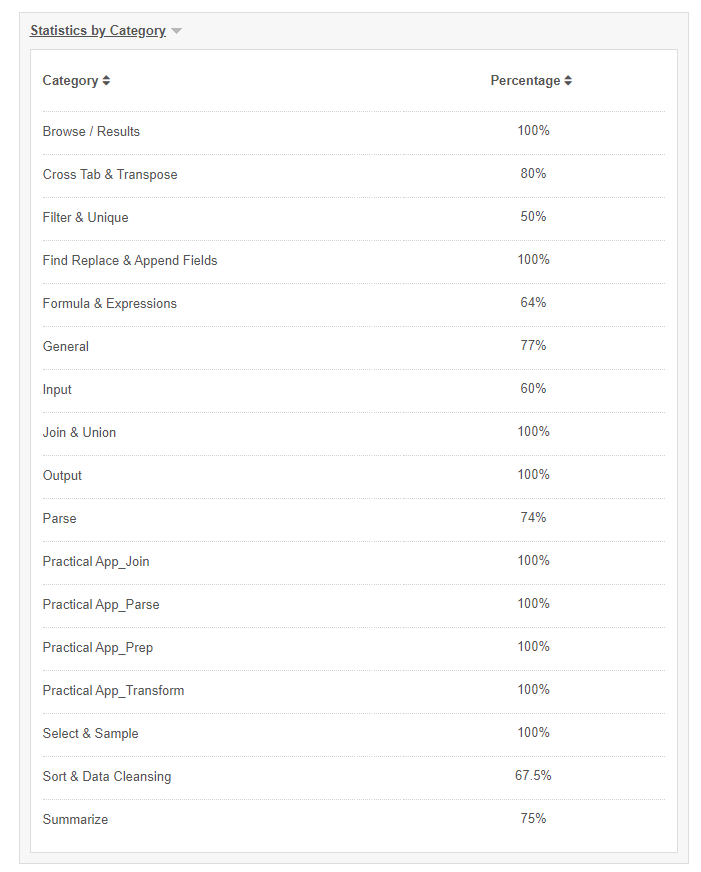
Task: Select the Browse / Results category
Action: pos(91,131)
